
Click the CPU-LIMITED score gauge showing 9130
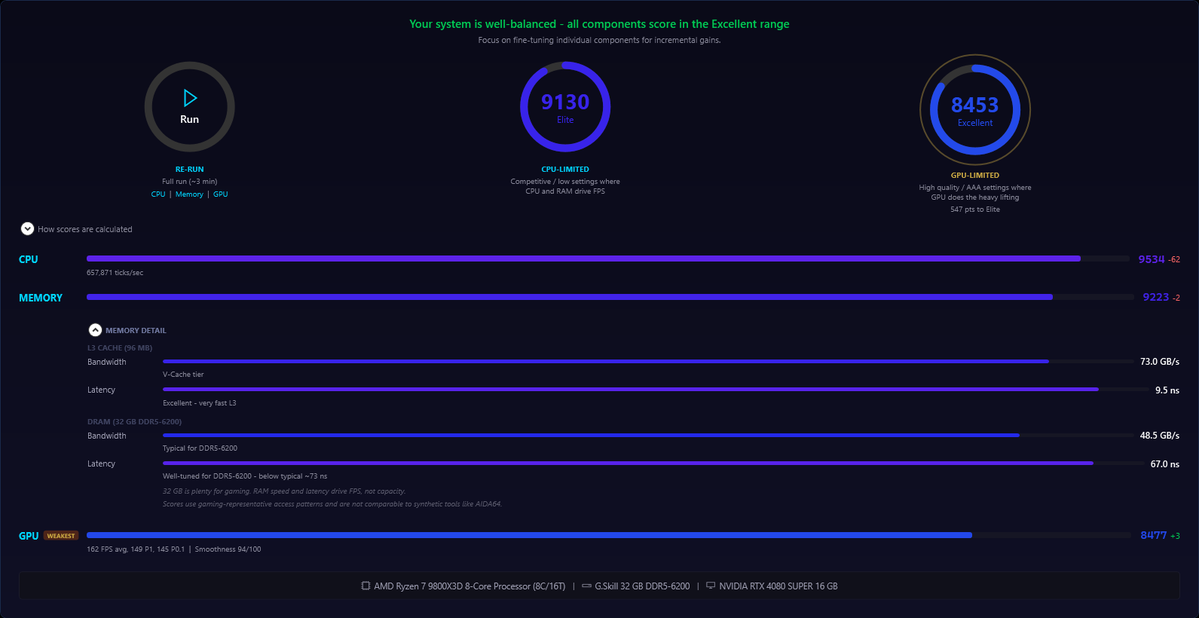pos(565,106)
